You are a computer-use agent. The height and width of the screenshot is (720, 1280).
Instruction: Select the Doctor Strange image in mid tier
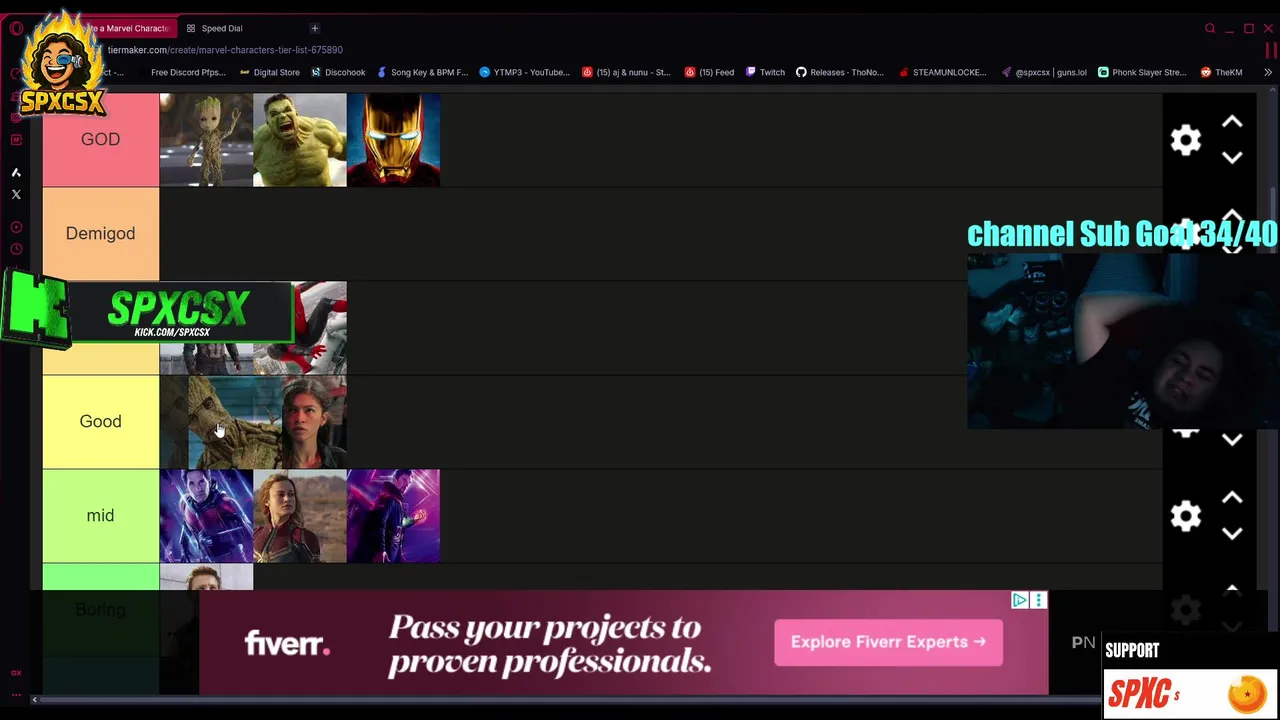point(393,516)
